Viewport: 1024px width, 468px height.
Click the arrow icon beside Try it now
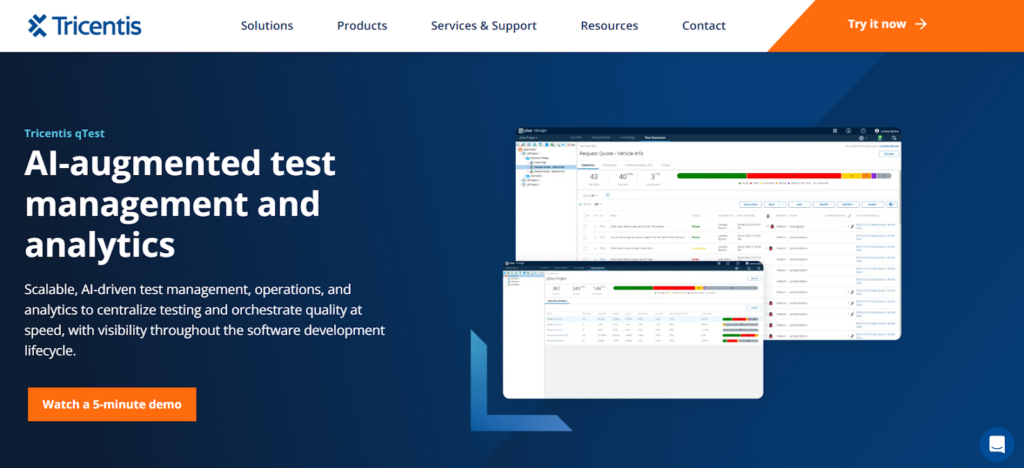coord(921,25)
